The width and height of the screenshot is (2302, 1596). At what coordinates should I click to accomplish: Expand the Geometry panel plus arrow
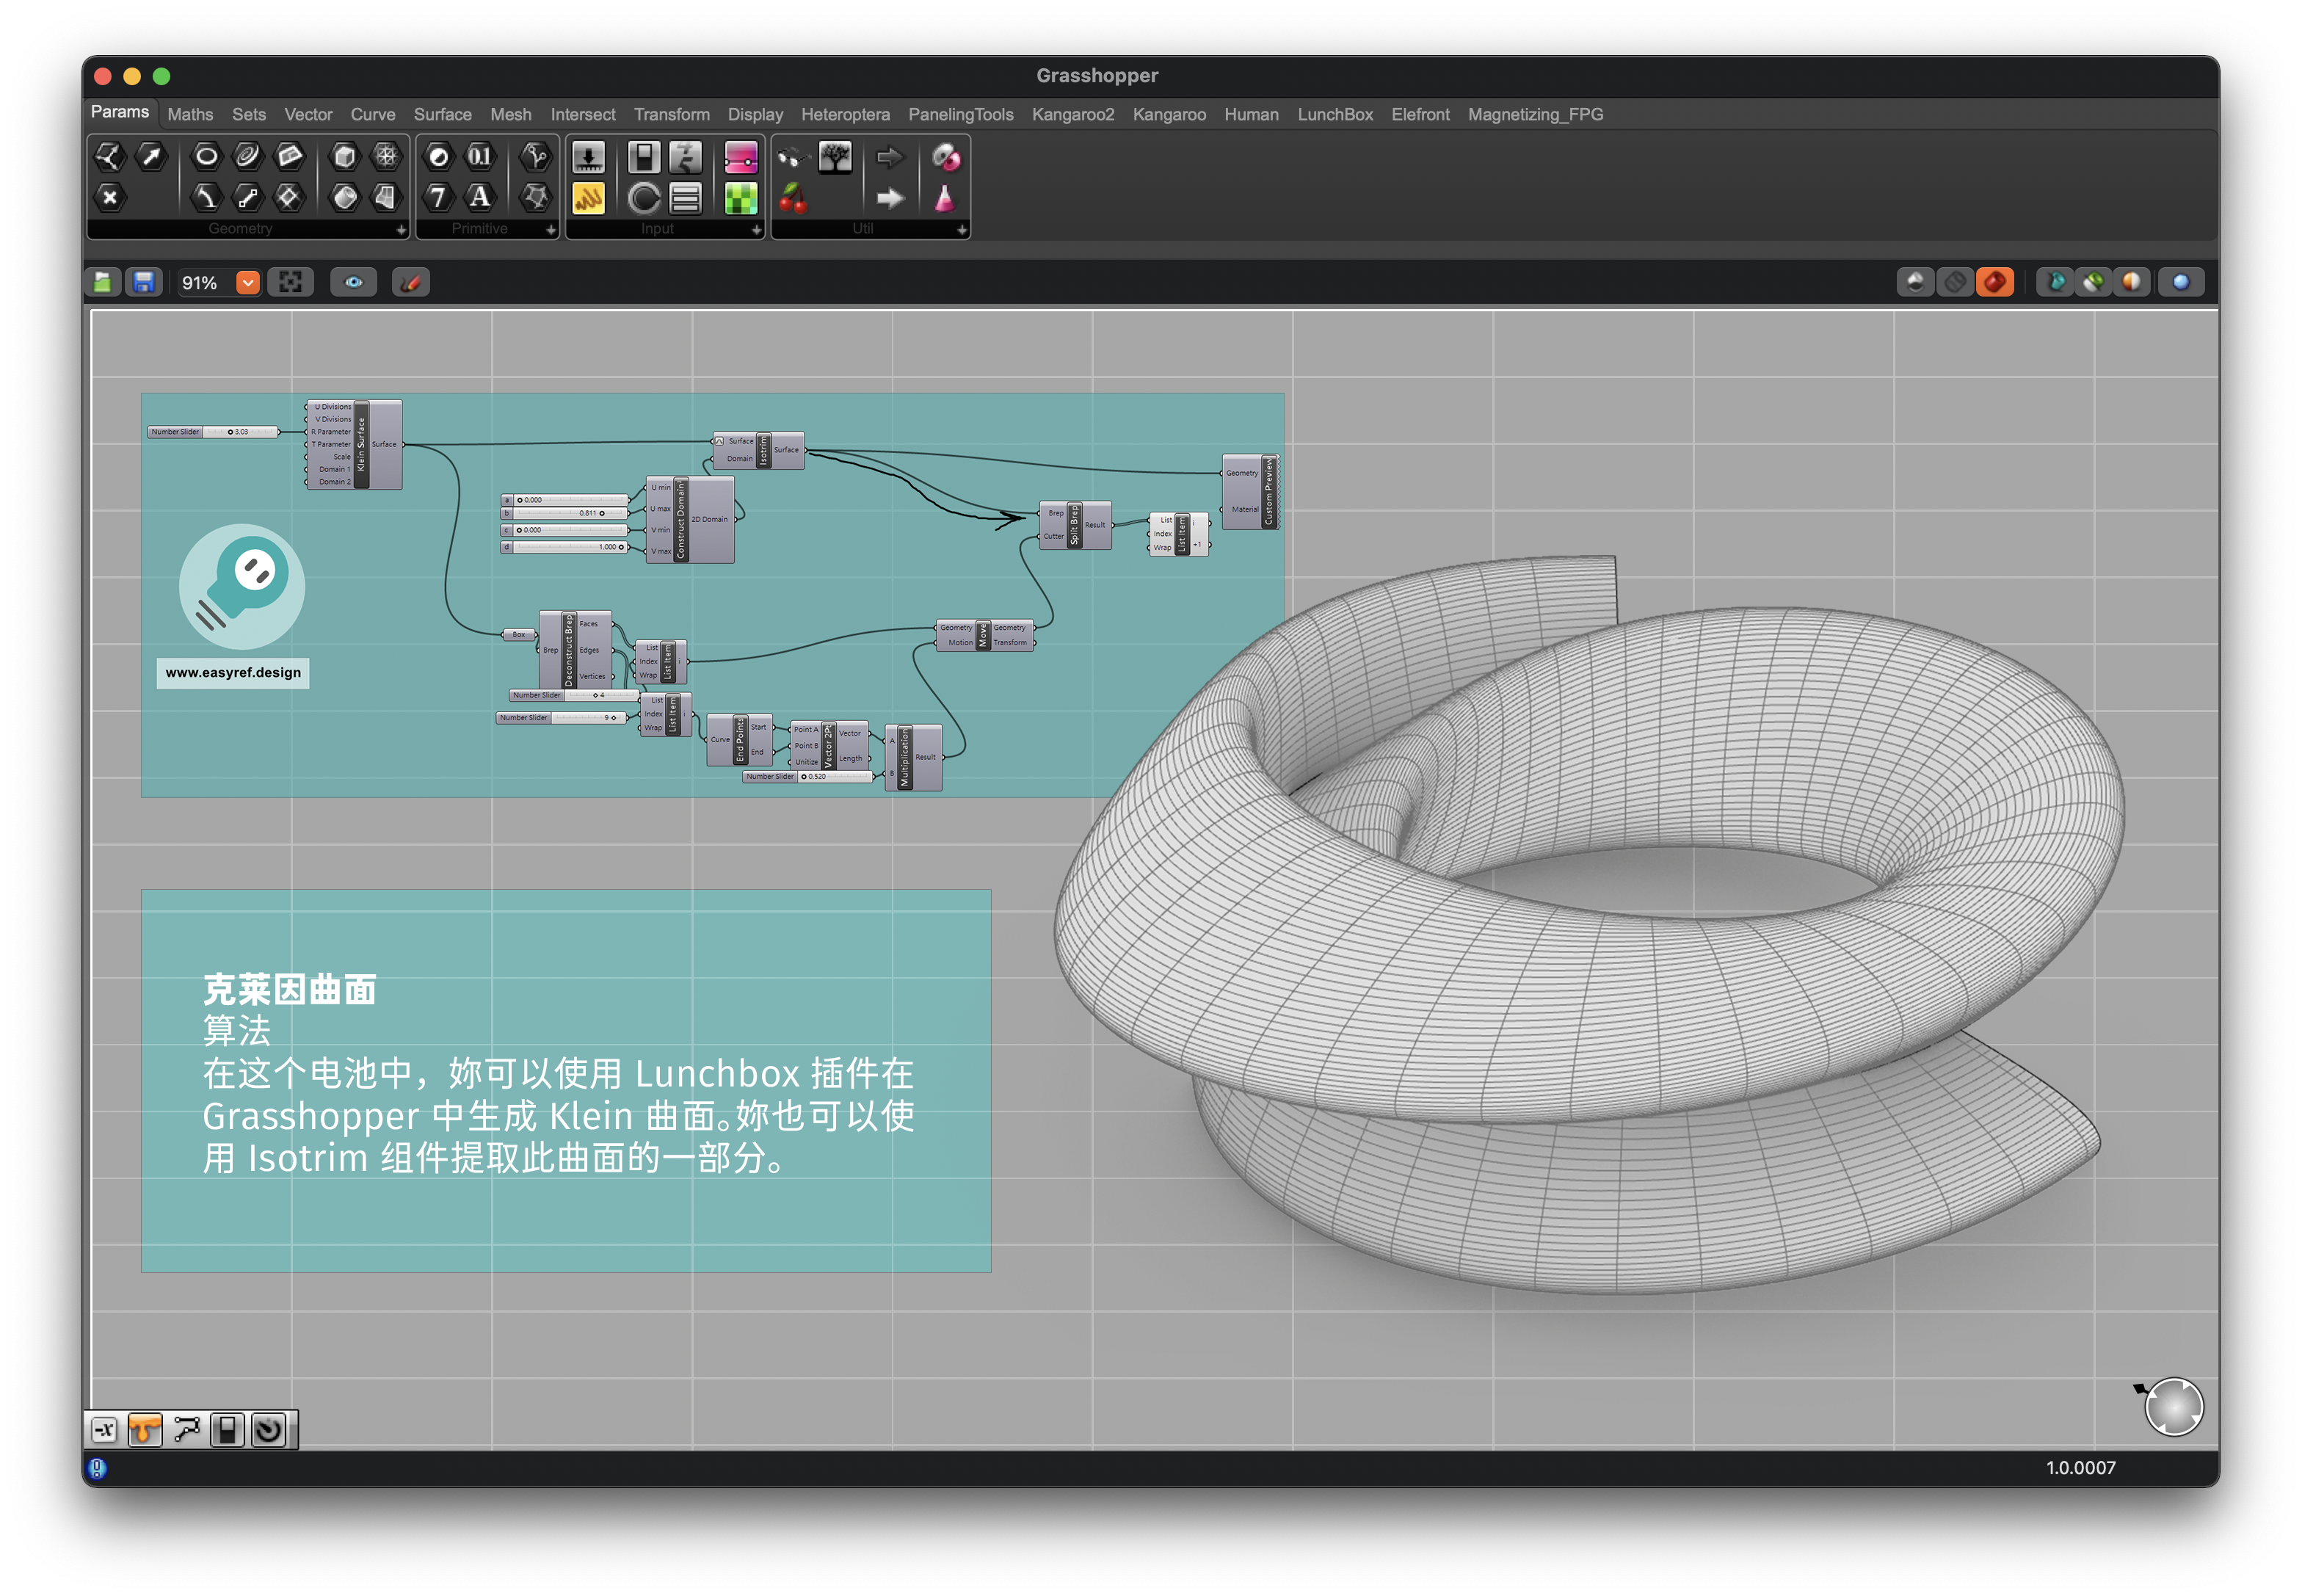(x=401, y=230)
